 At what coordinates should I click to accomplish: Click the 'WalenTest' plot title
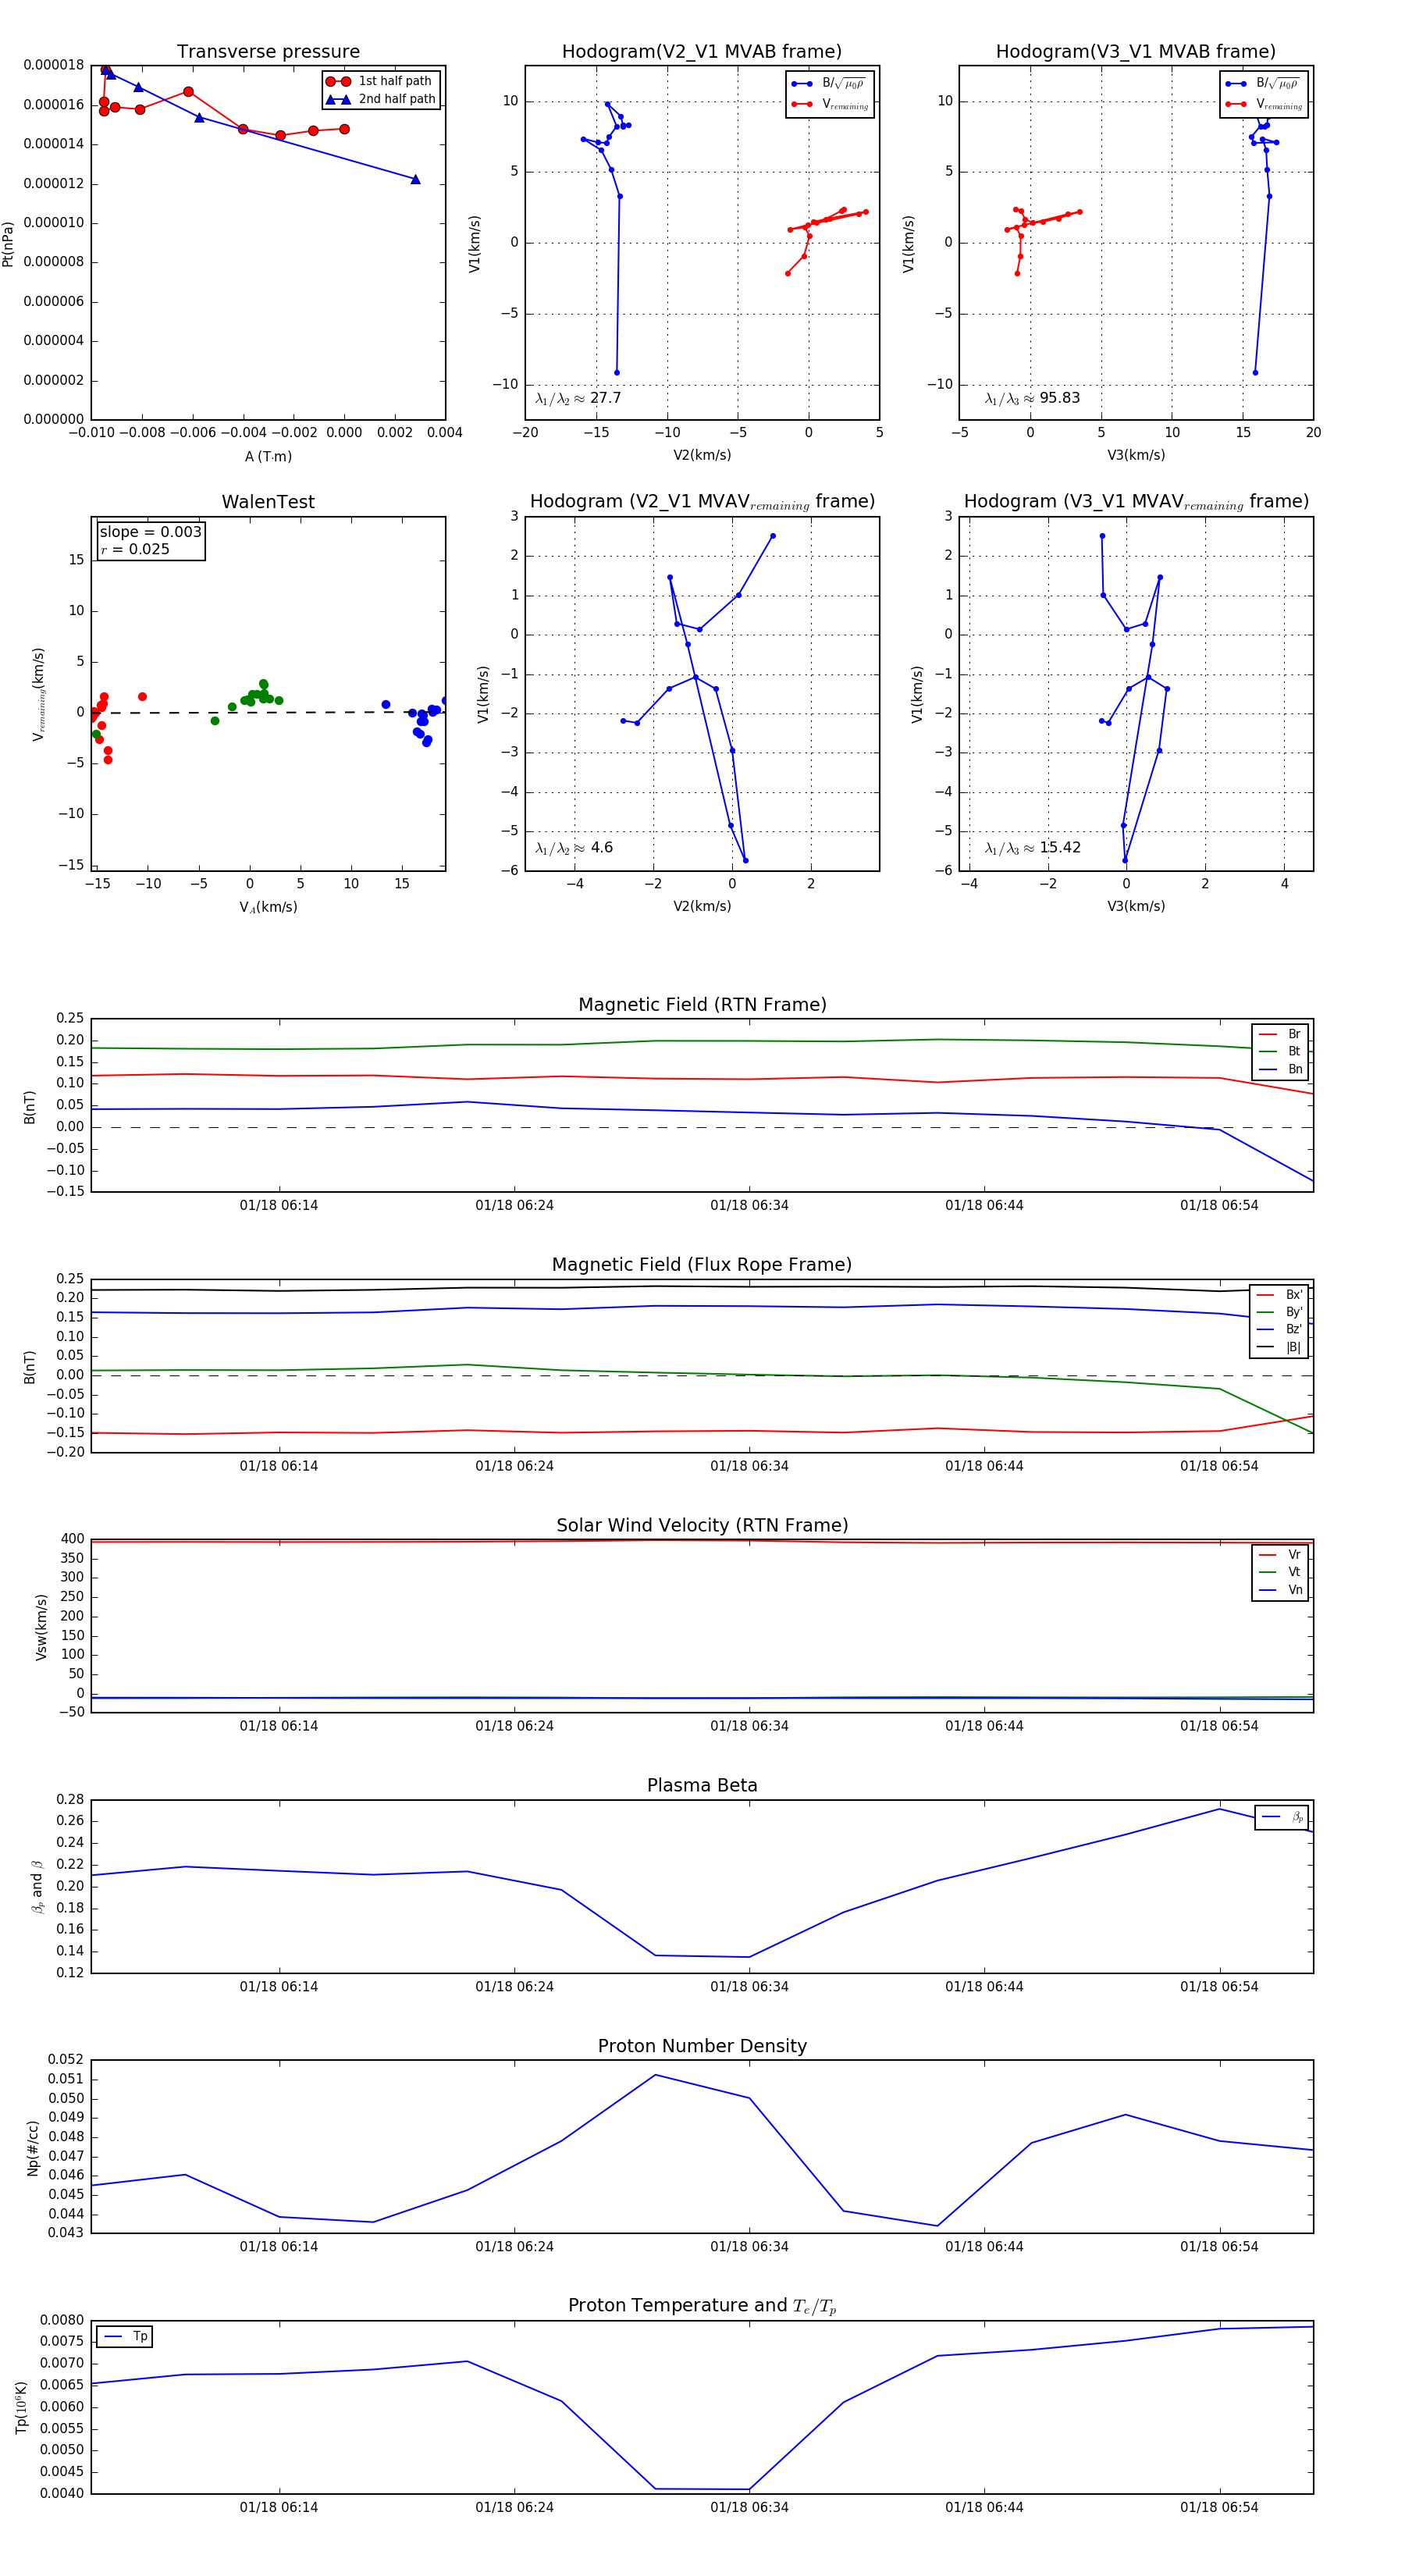click(x=268, y=502)
